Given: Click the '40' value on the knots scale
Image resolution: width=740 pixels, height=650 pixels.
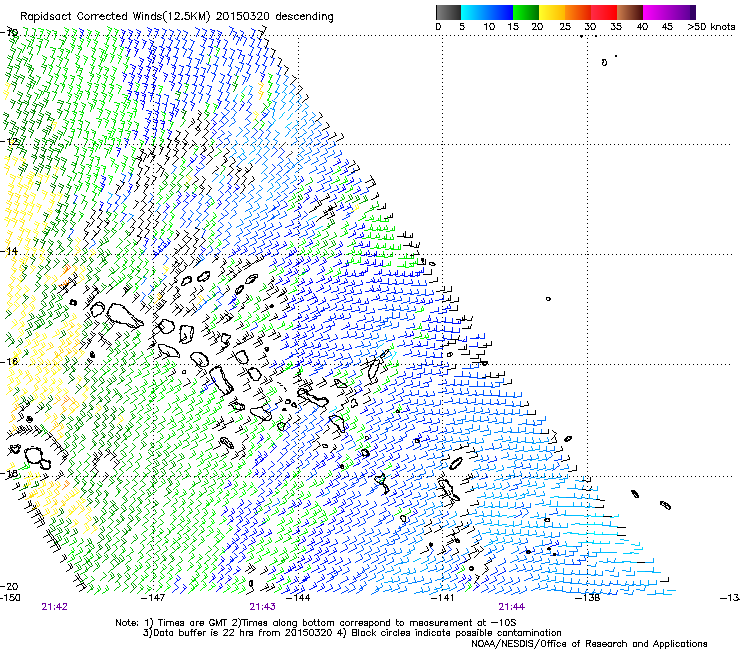Looking at the screenshot, I should [x=642, y=27].
